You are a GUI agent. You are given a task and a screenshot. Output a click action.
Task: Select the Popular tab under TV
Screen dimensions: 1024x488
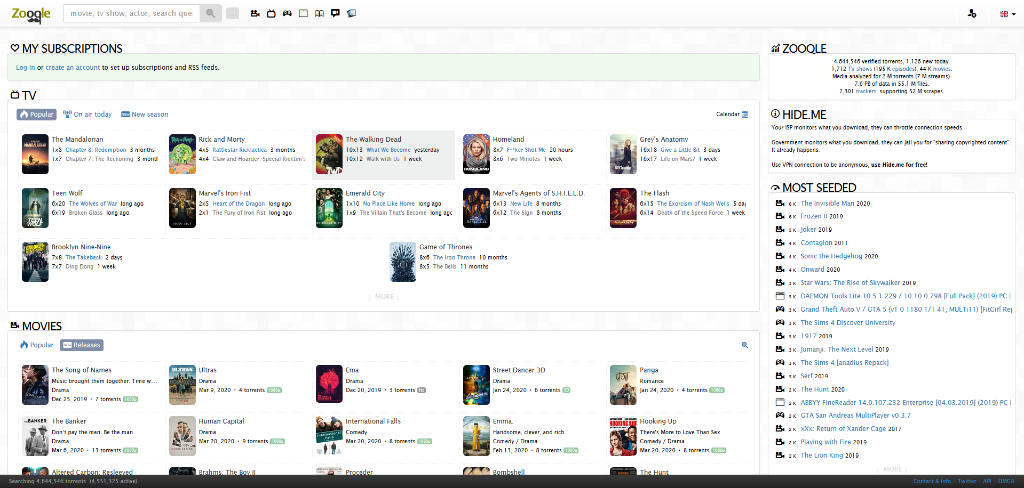(x=37, y=114)
